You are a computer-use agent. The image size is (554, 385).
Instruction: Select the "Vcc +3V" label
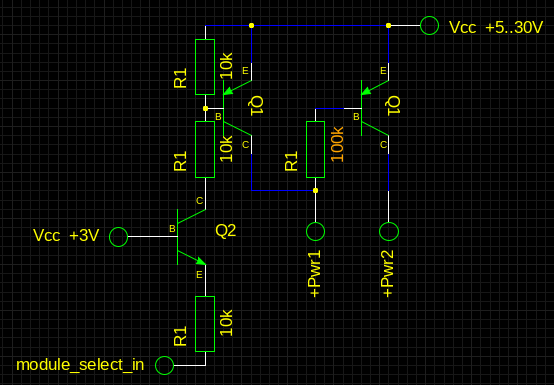66,235
